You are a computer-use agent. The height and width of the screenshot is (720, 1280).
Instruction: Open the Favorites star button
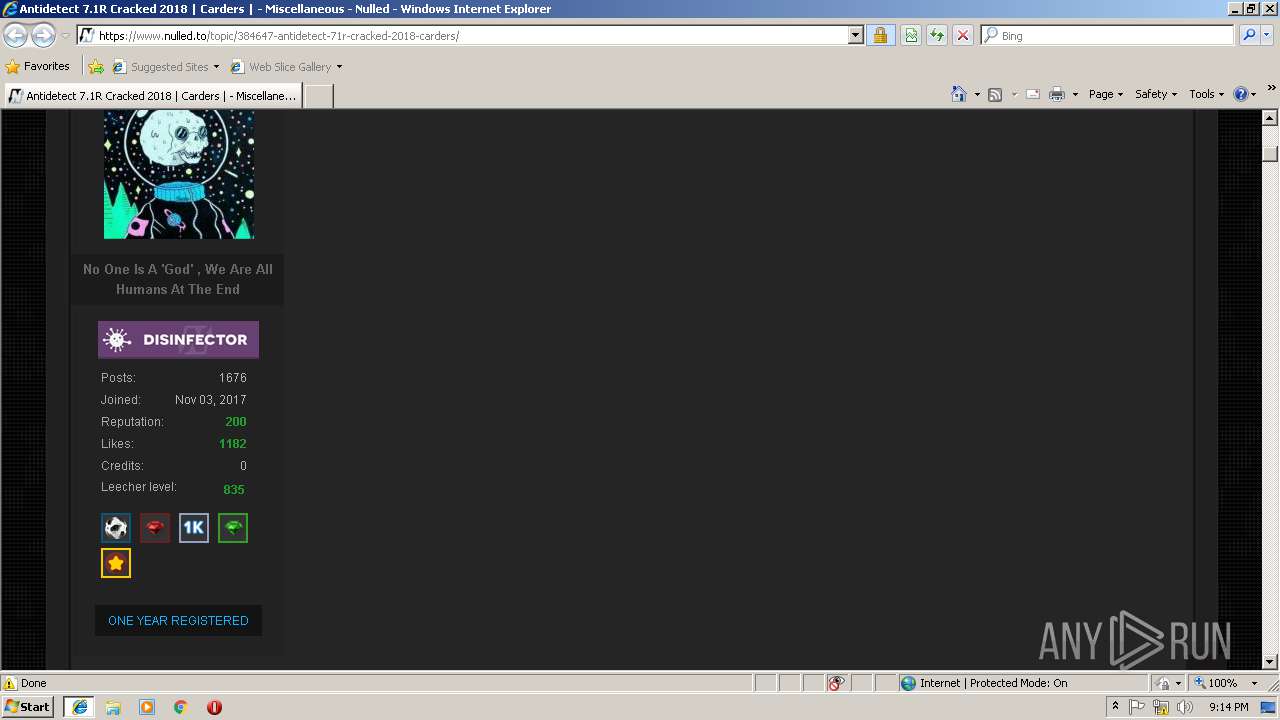coord(38,66)
